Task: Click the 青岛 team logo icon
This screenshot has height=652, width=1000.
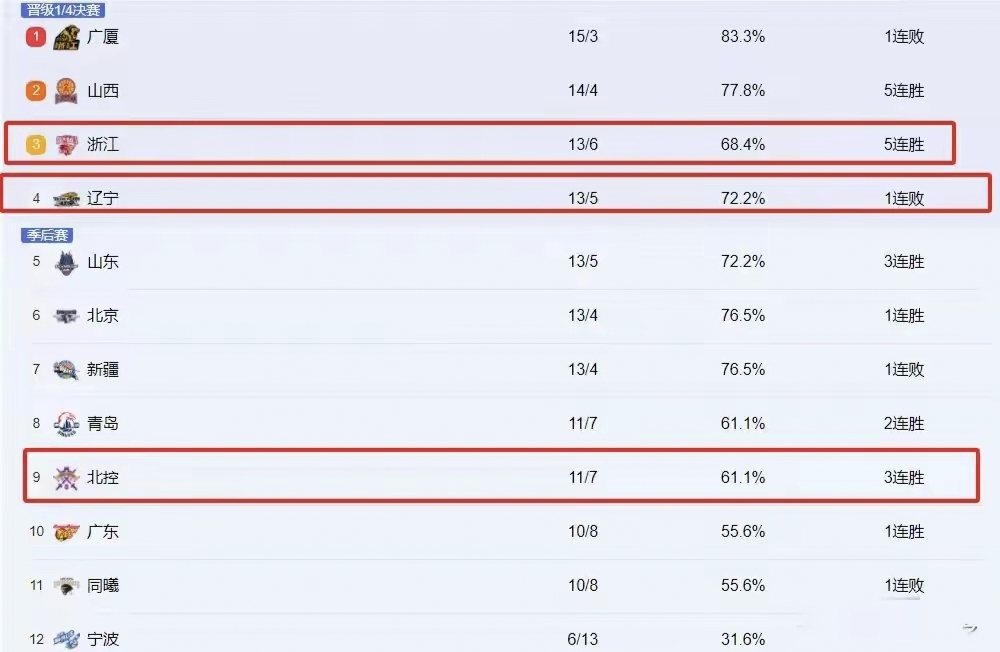Action: pos(66,424)
